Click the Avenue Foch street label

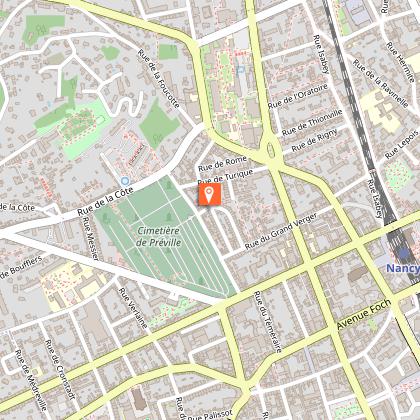363,314
